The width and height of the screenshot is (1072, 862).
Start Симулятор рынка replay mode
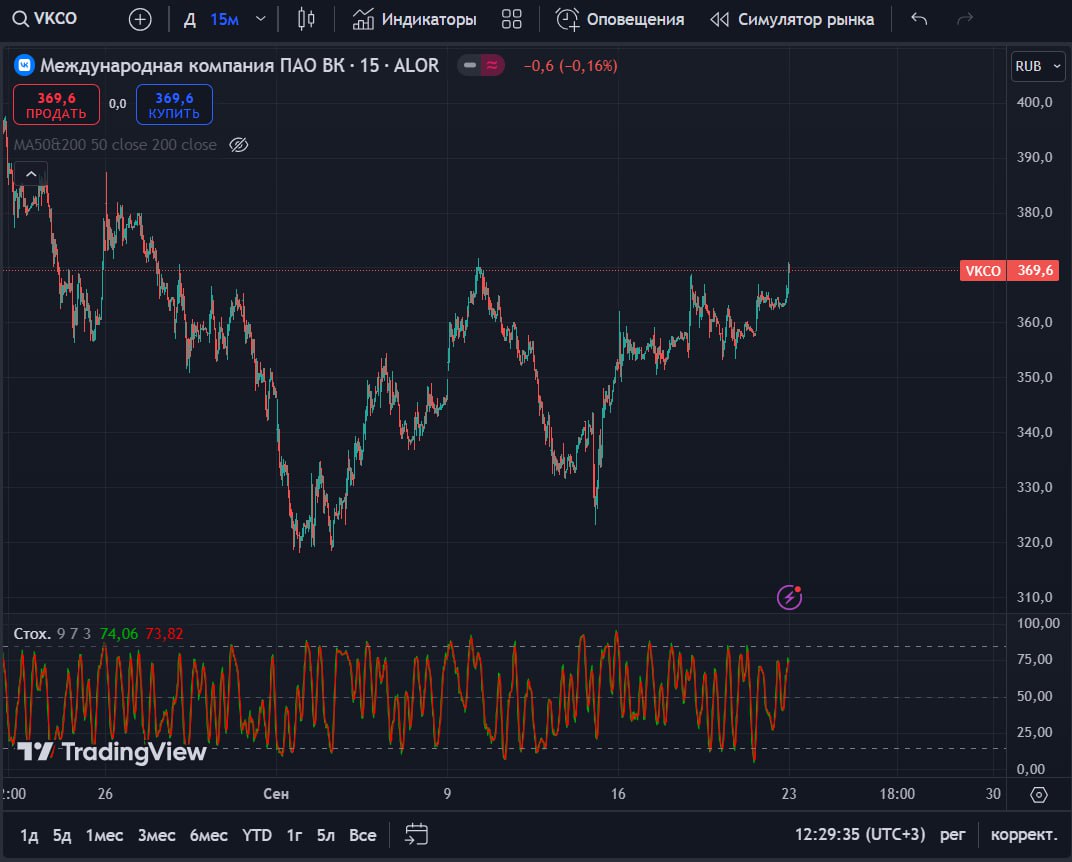tap(792, 19)
